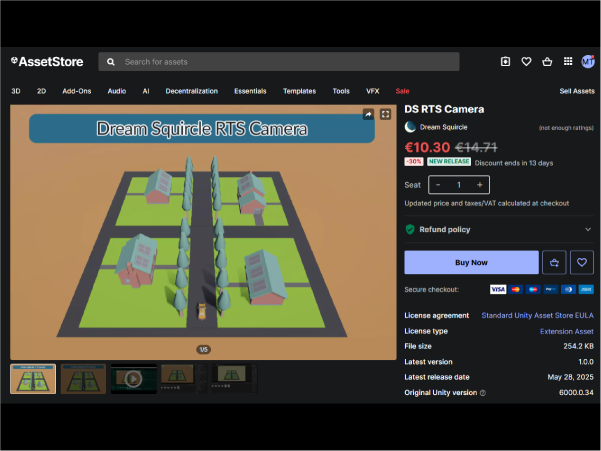Select the fourth screenshot thumbnail

click(x=184, y=379)
